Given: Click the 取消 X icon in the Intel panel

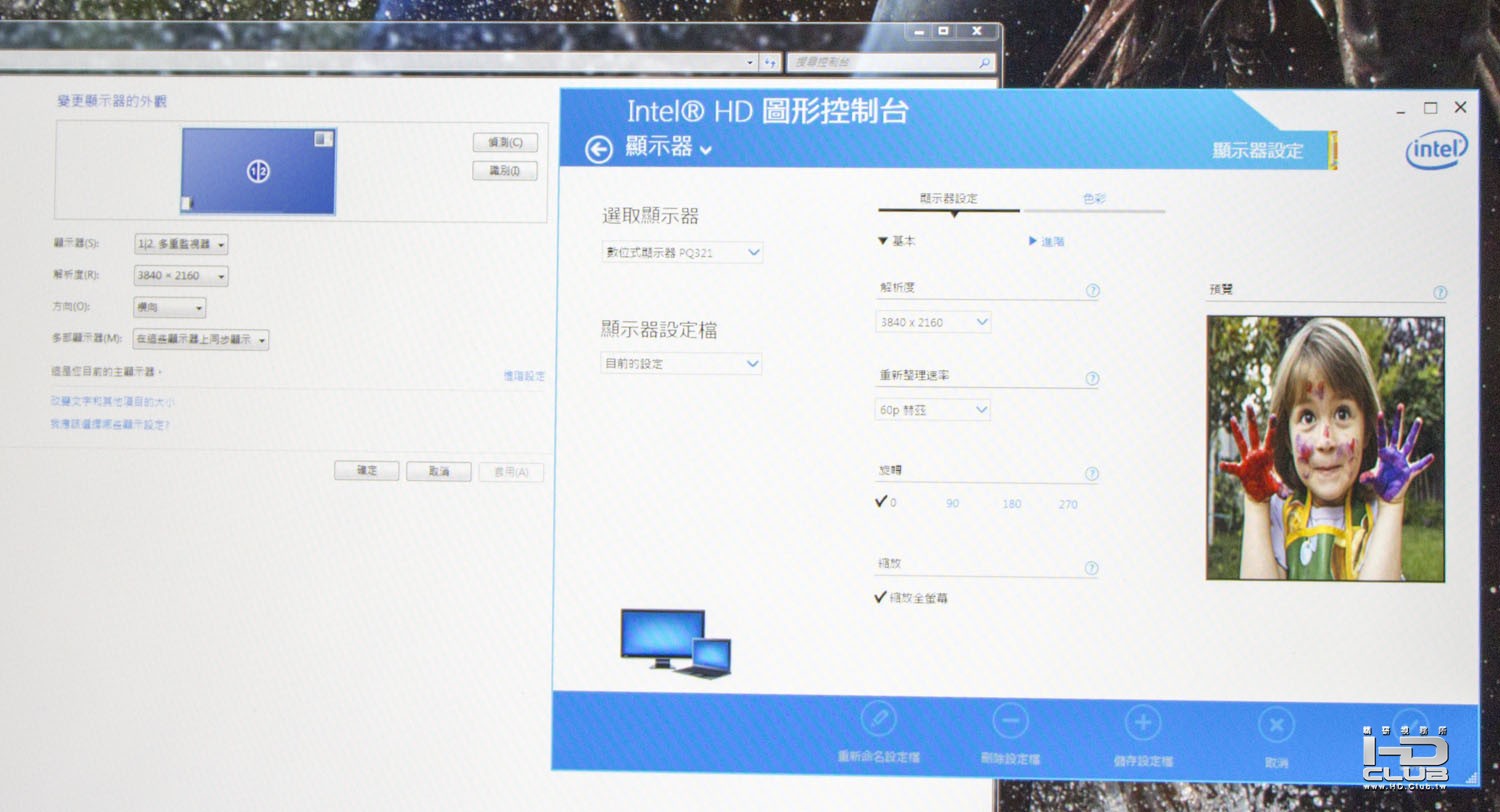Looking at the screenshot, I should [1275, 725].
